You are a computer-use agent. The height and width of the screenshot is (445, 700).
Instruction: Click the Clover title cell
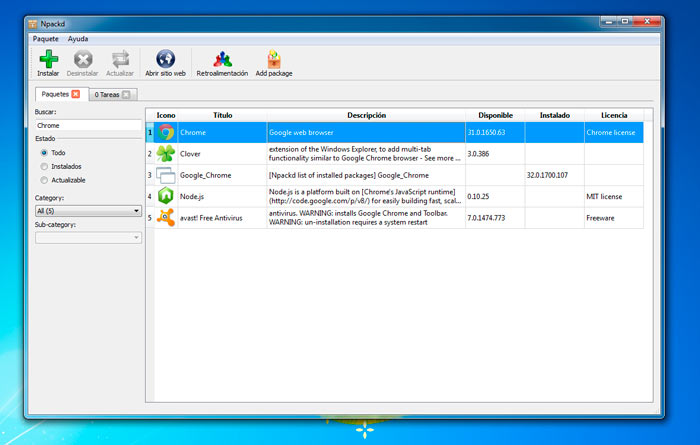click(x=222, y=154)
